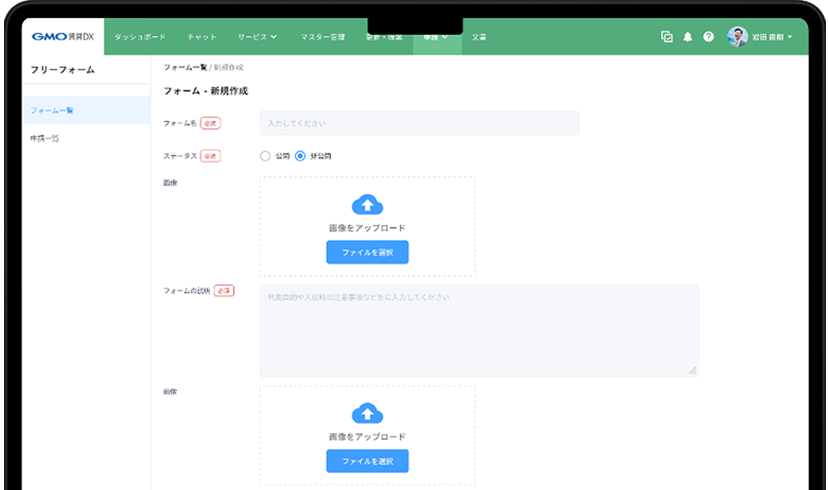Expand the 申請 dropdown in the nav bar

[x=437, y=37]
